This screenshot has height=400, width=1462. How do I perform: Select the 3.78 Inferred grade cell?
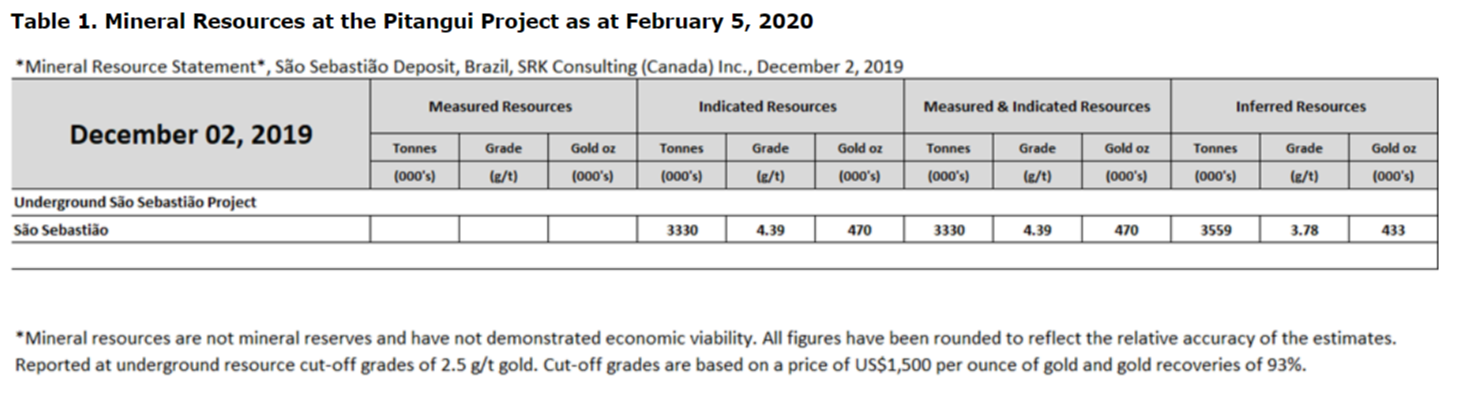1304,230
